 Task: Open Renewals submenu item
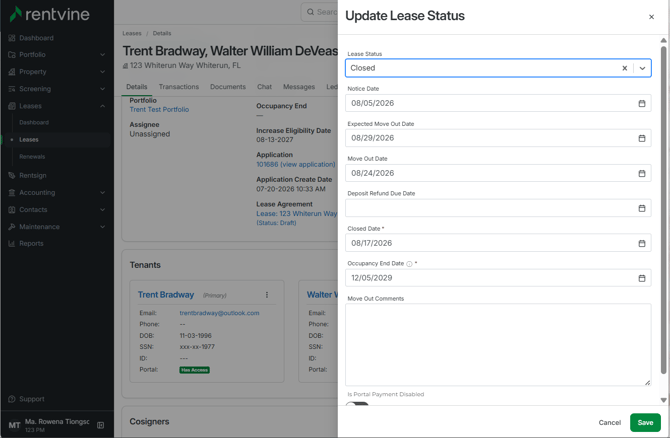[32, 157]
